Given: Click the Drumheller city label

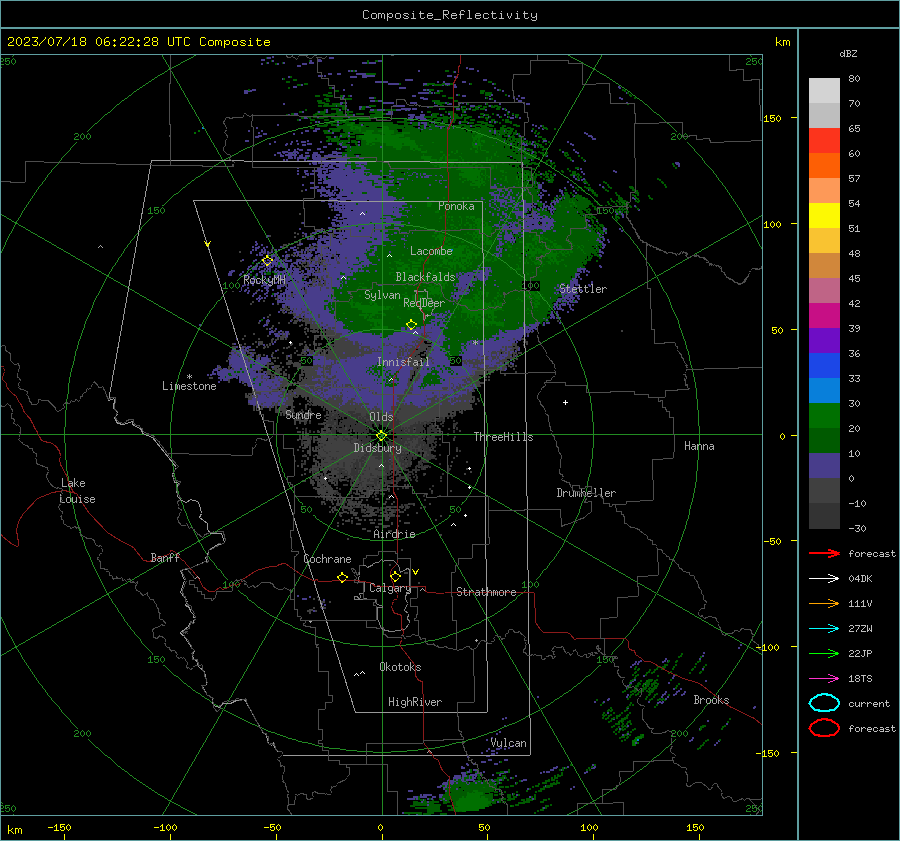Looking at the screenshot, I should pos(586,493).
